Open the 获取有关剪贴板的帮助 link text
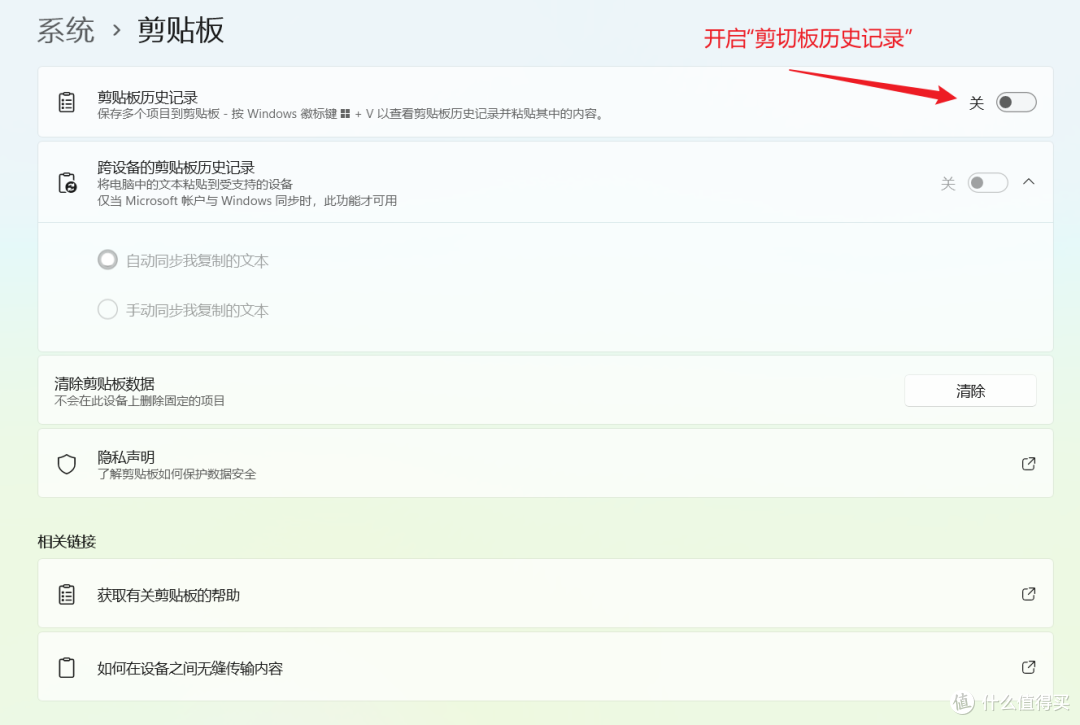The image size is (1080, 725). (x=169, y=595)
